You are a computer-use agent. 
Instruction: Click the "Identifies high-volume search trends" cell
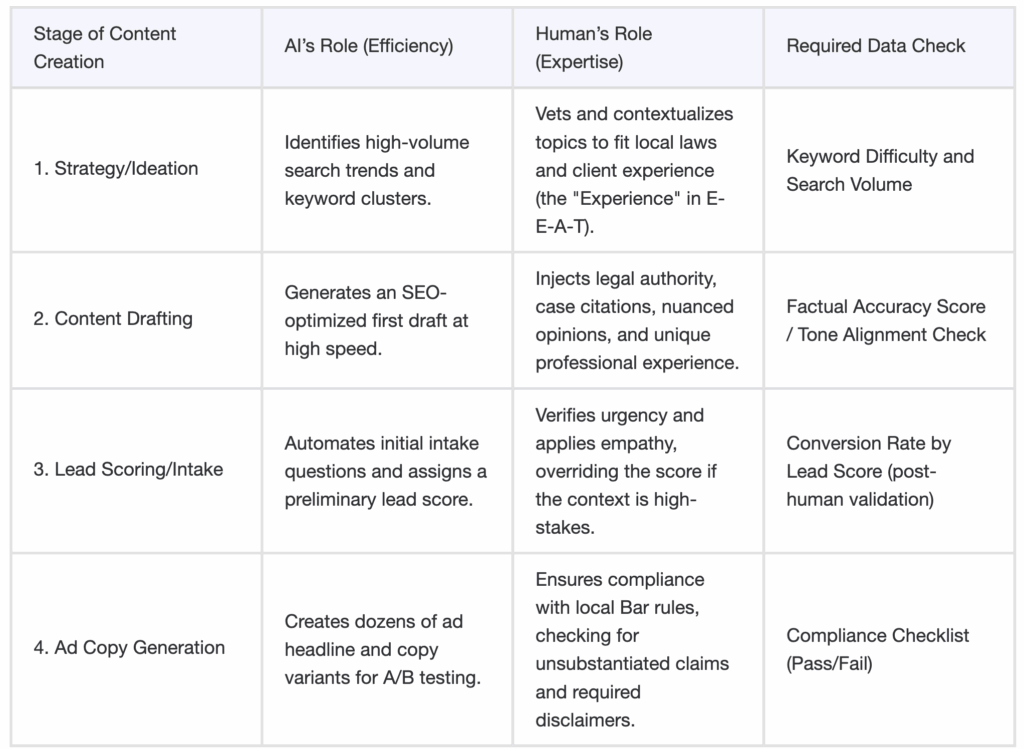tap(376, 170)
